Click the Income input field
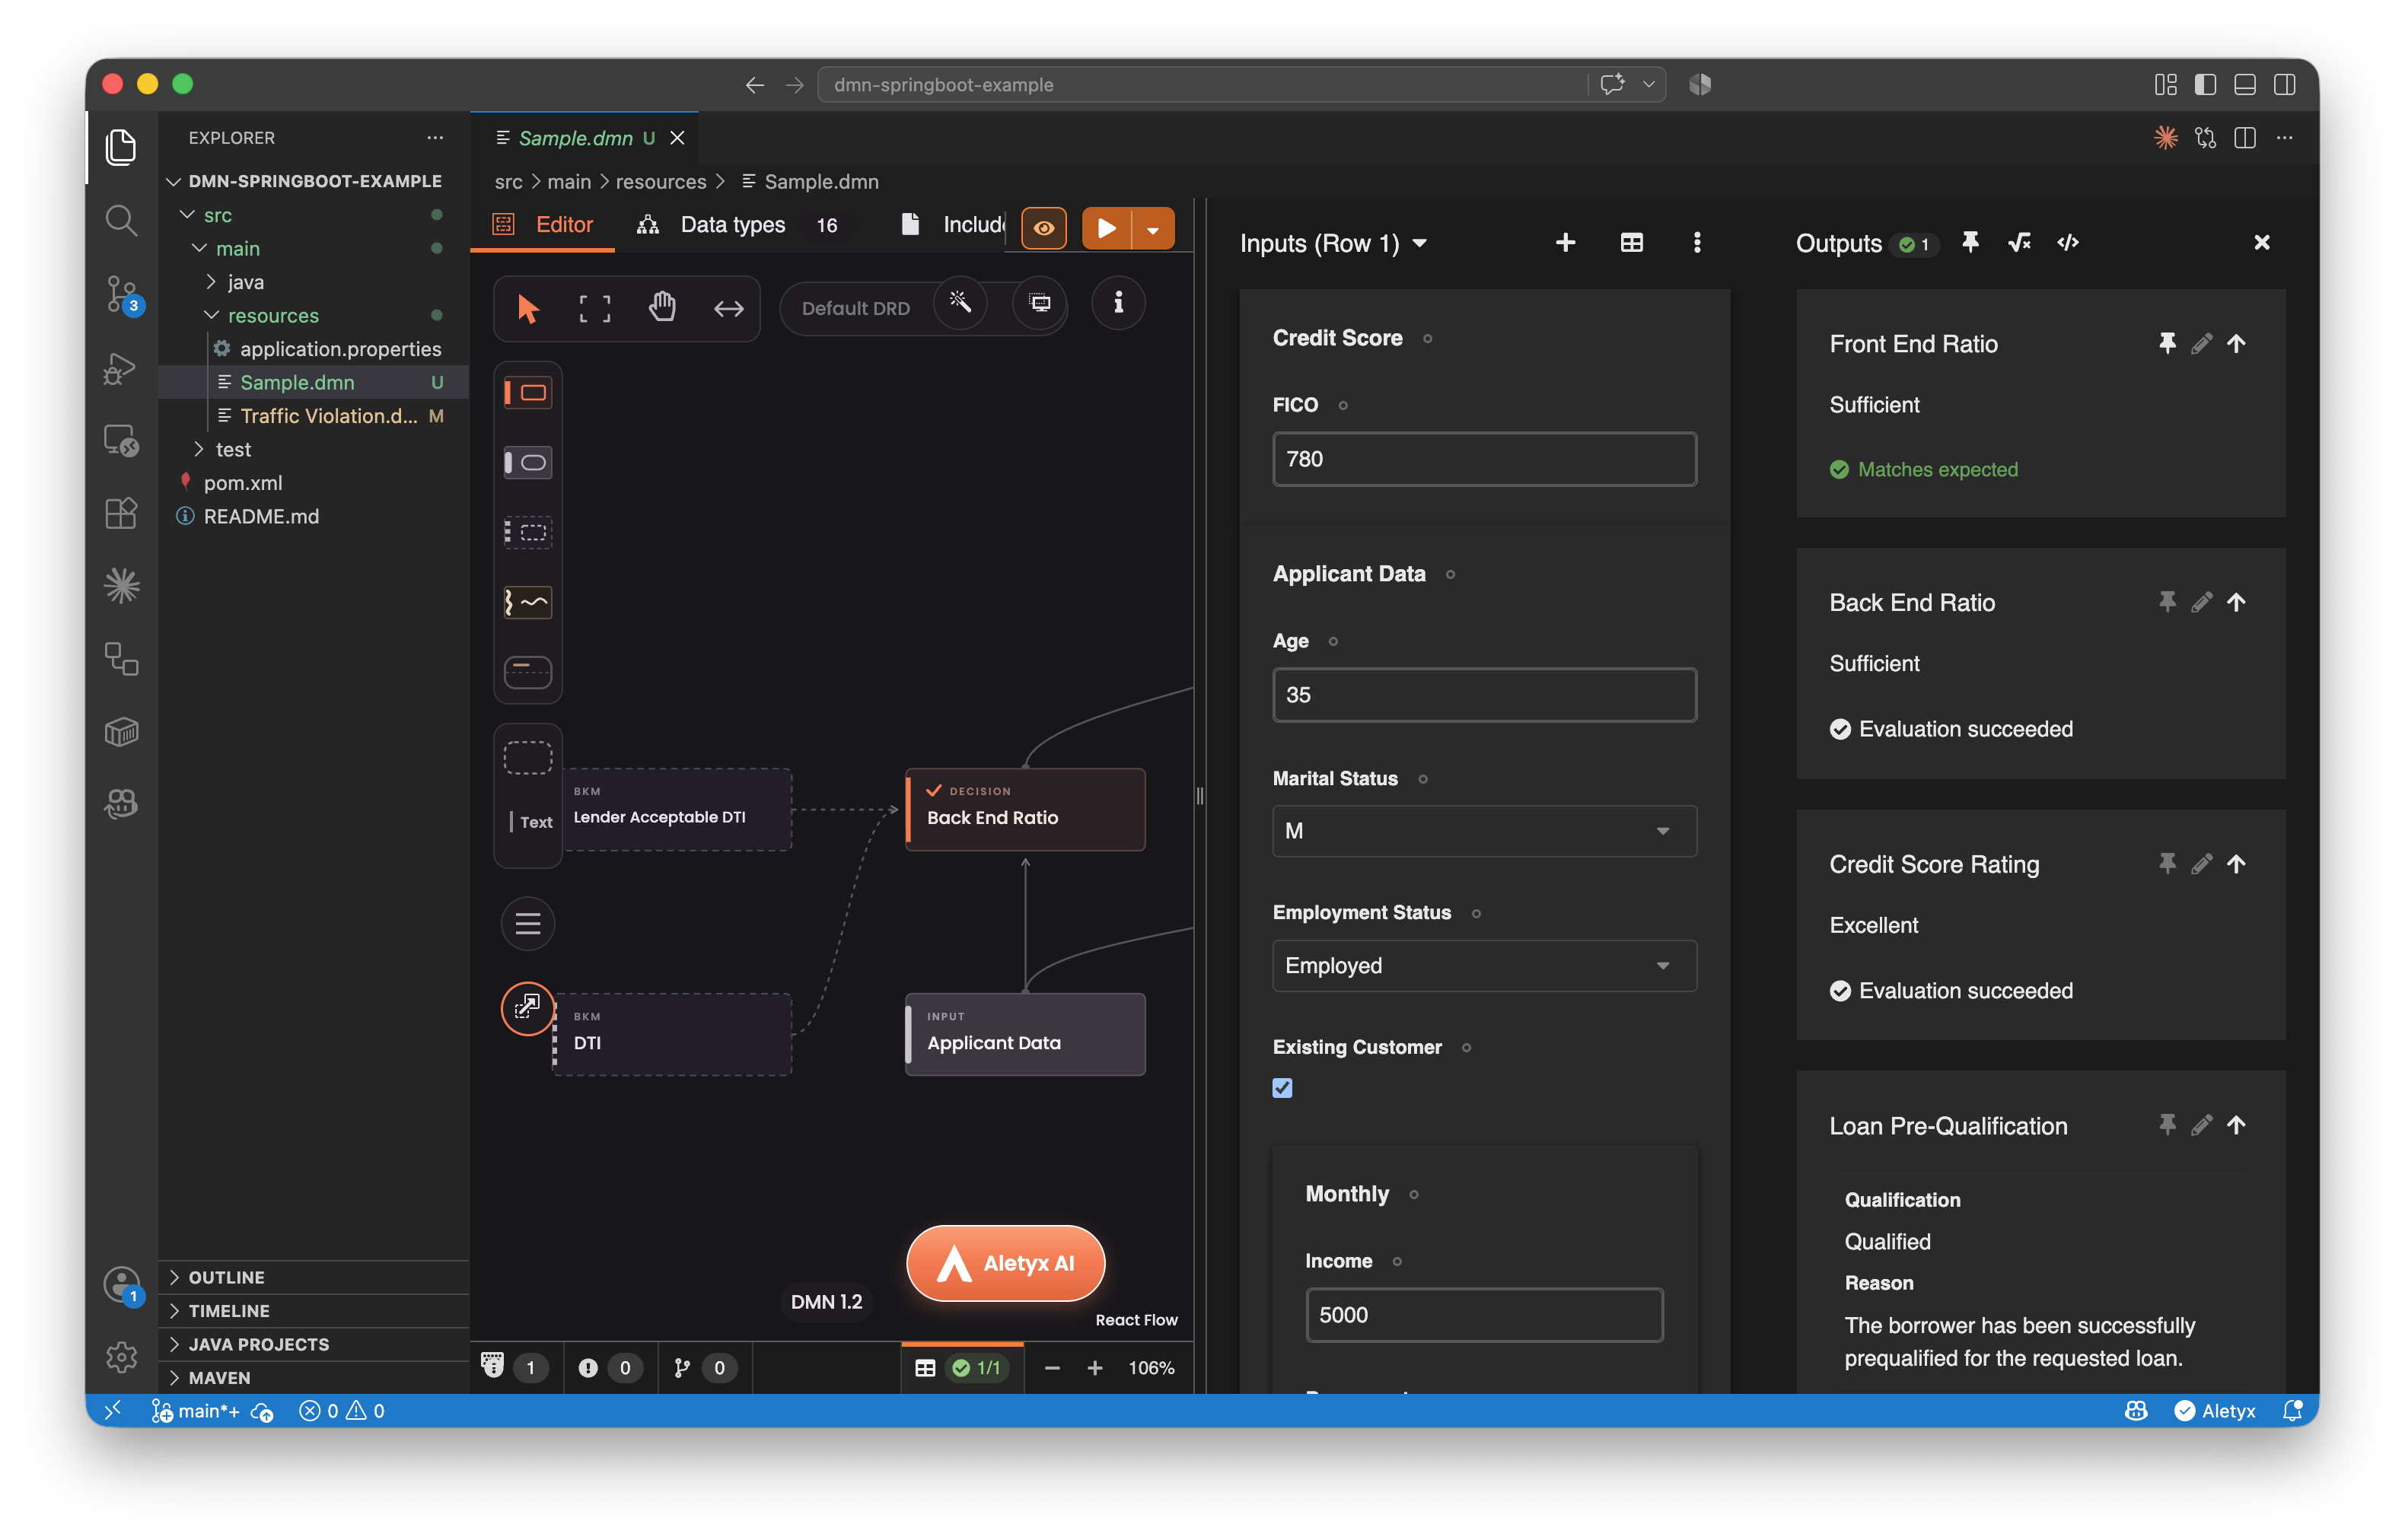Screen dimensions: 2405x1540 point(1484,1314)
